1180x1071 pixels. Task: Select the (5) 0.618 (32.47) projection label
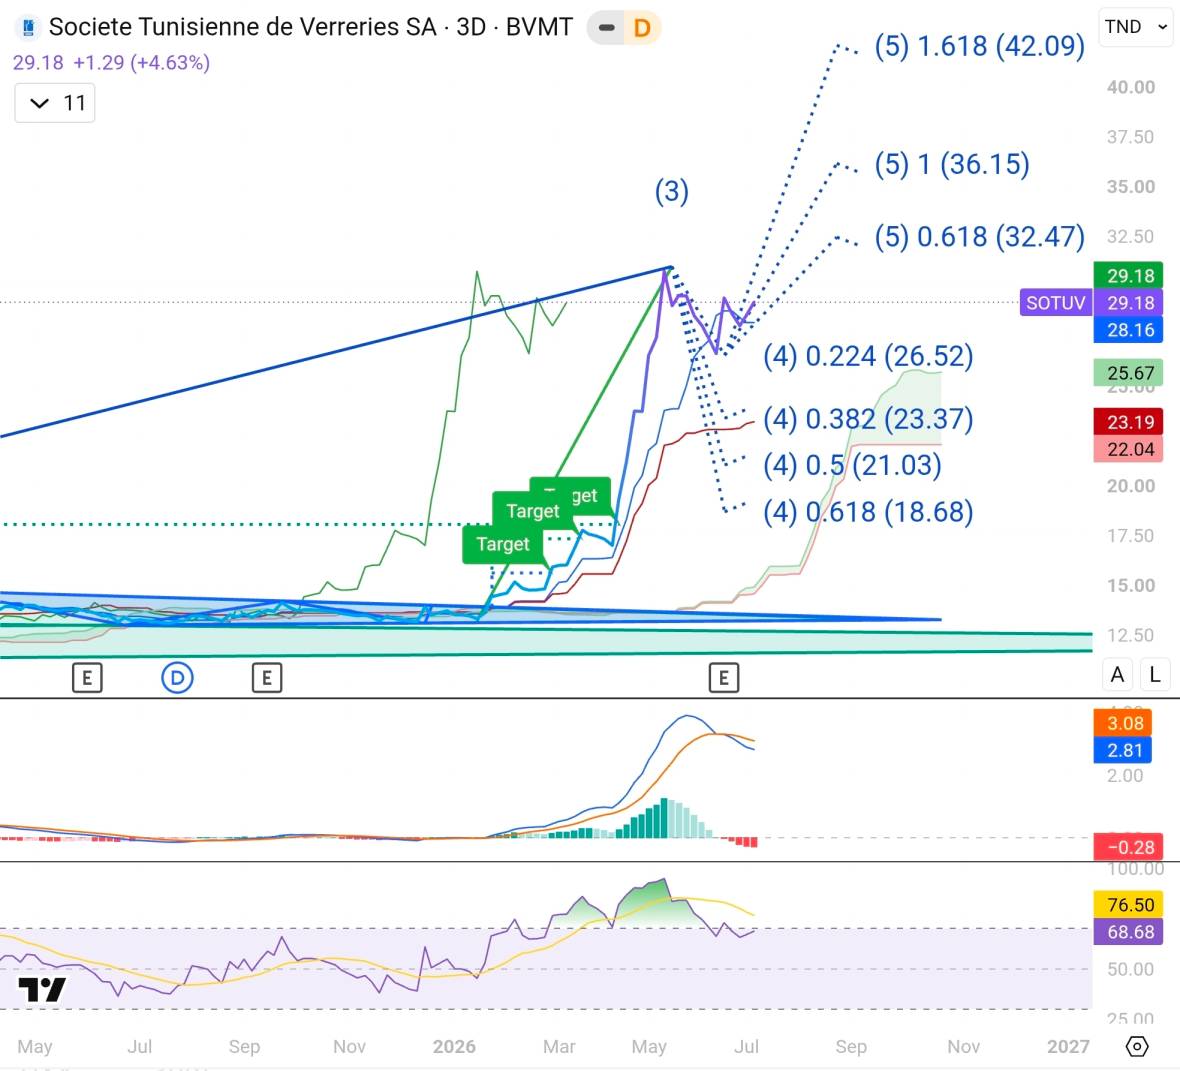(x=979, y=236)
